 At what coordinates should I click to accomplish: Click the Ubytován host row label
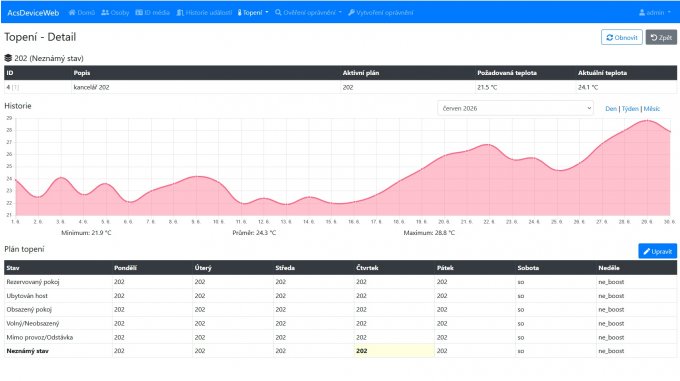27,296
